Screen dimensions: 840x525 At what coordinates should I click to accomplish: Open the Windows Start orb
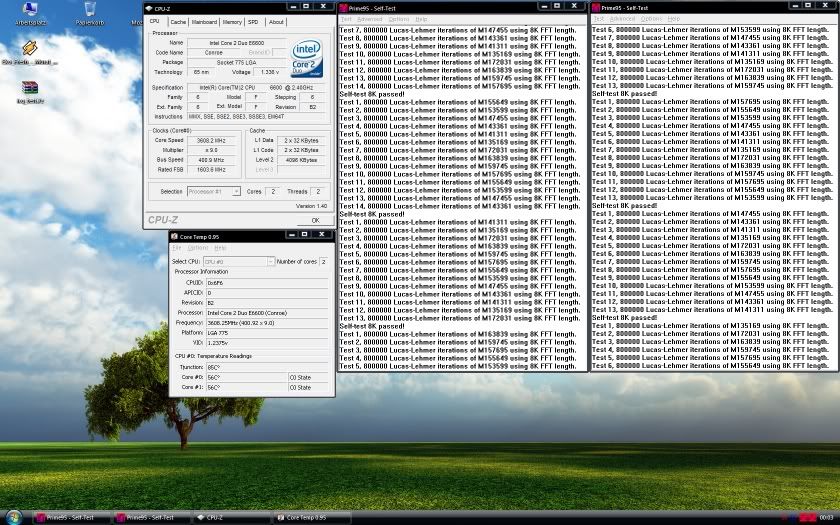13,517
